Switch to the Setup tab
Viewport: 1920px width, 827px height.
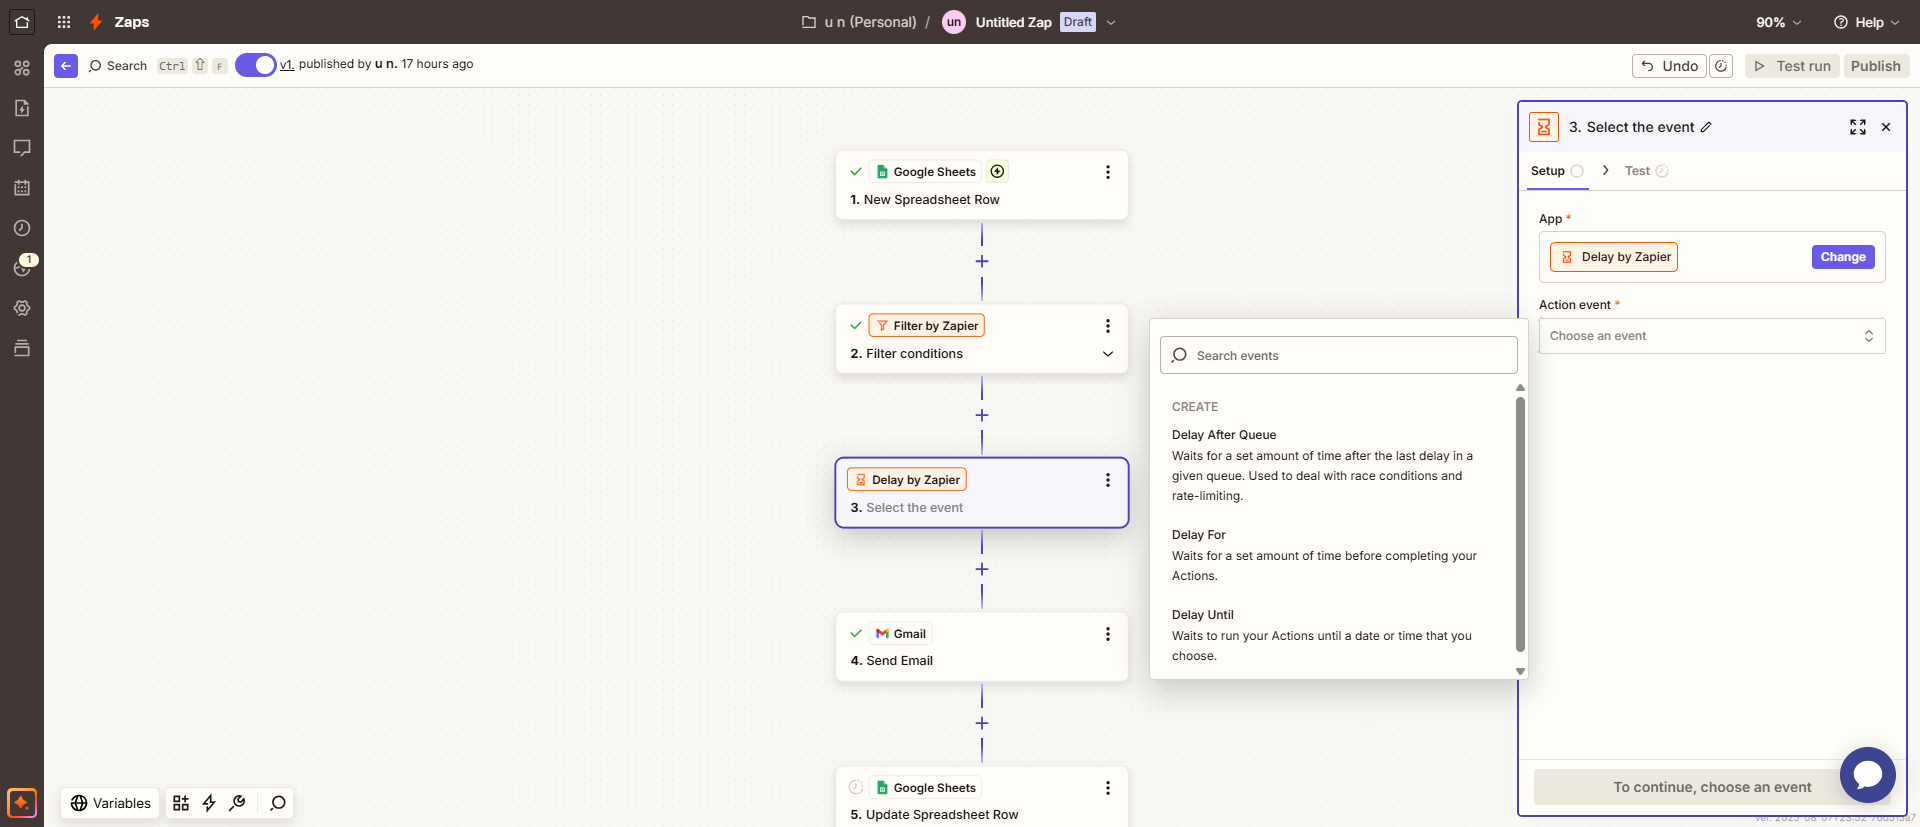[x=1557, y=171]
